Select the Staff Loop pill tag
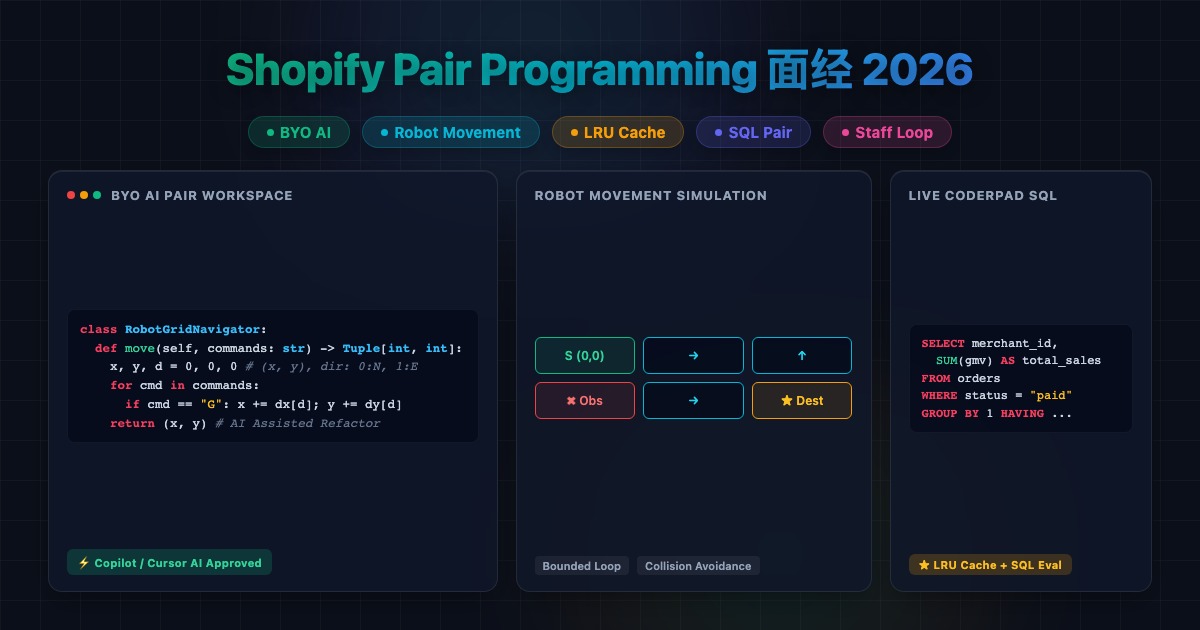Viewport: 1200px width, 630px height. pos(887,132)
